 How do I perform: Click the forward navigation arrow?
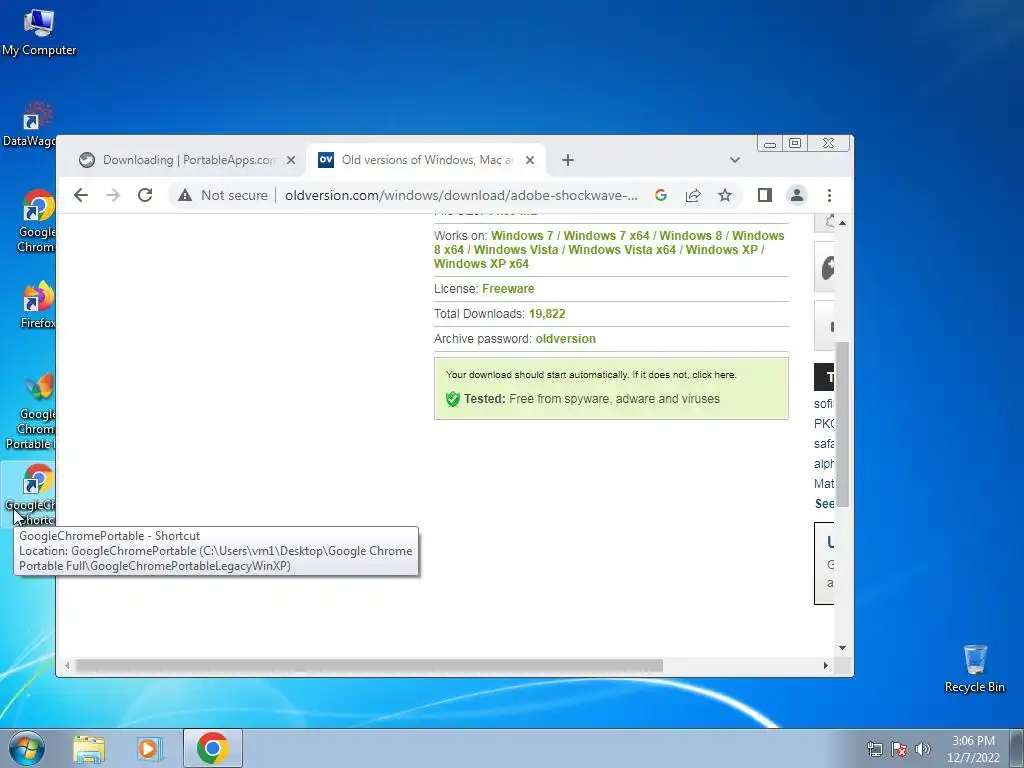[113, 195]
